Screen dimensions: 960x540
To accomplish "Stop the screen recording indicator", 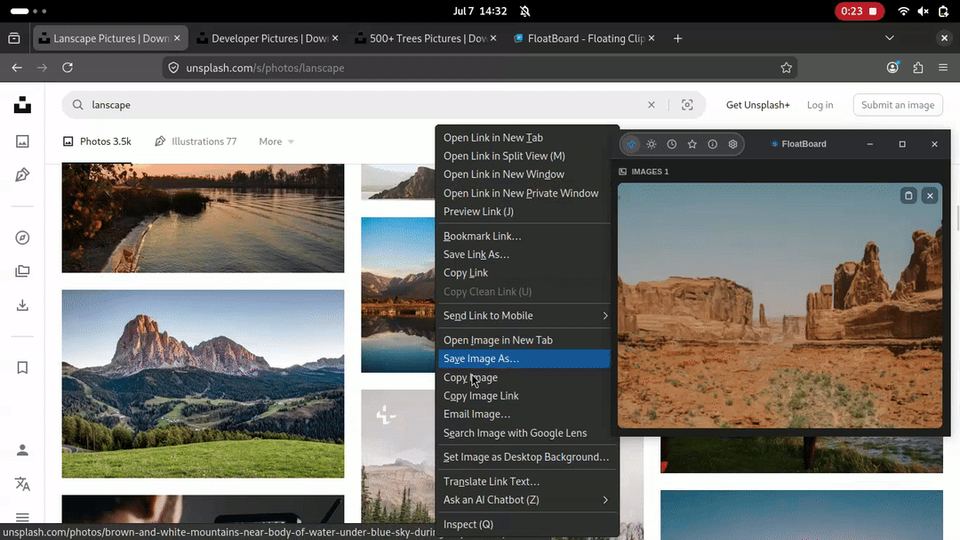I will click(860, 11).
